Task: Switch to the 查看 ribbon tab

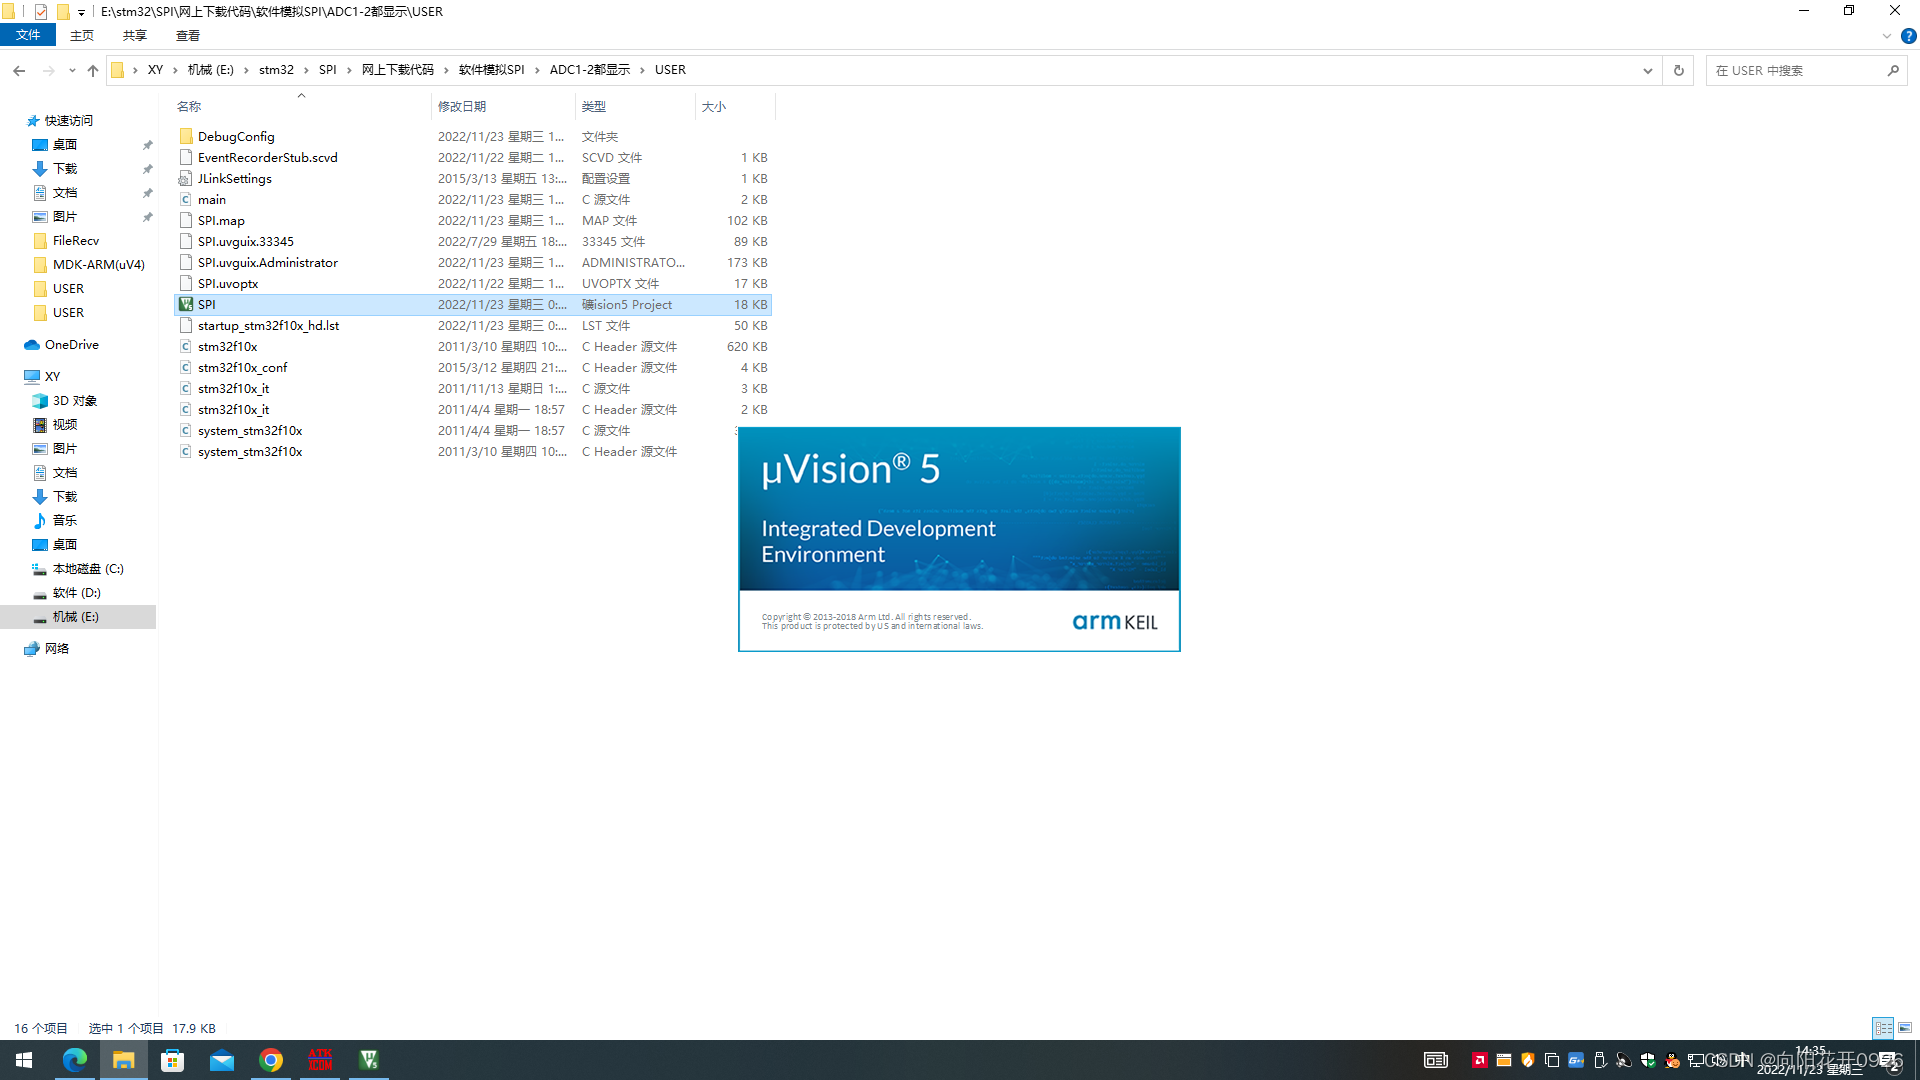Action: pos(187,36)
